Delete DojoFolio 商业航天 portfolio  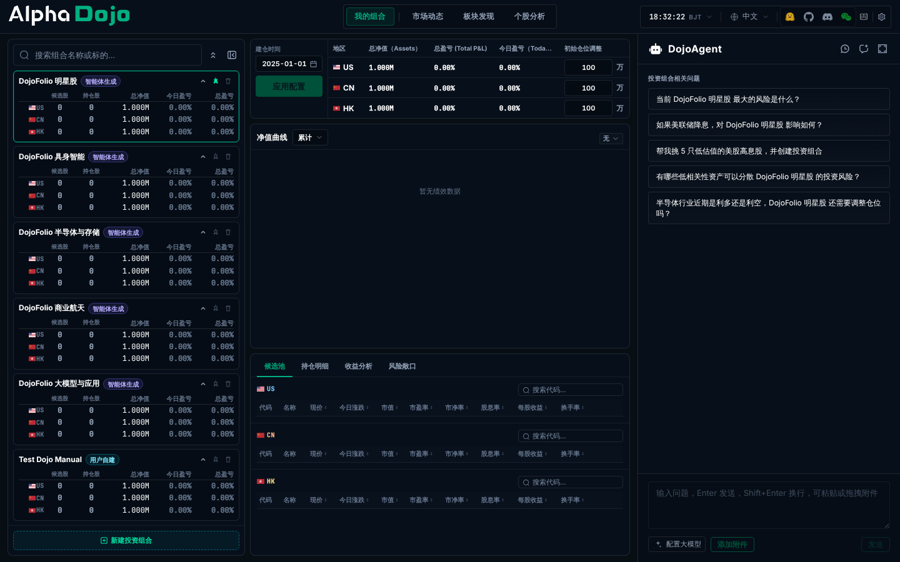[x=228, y=308]
